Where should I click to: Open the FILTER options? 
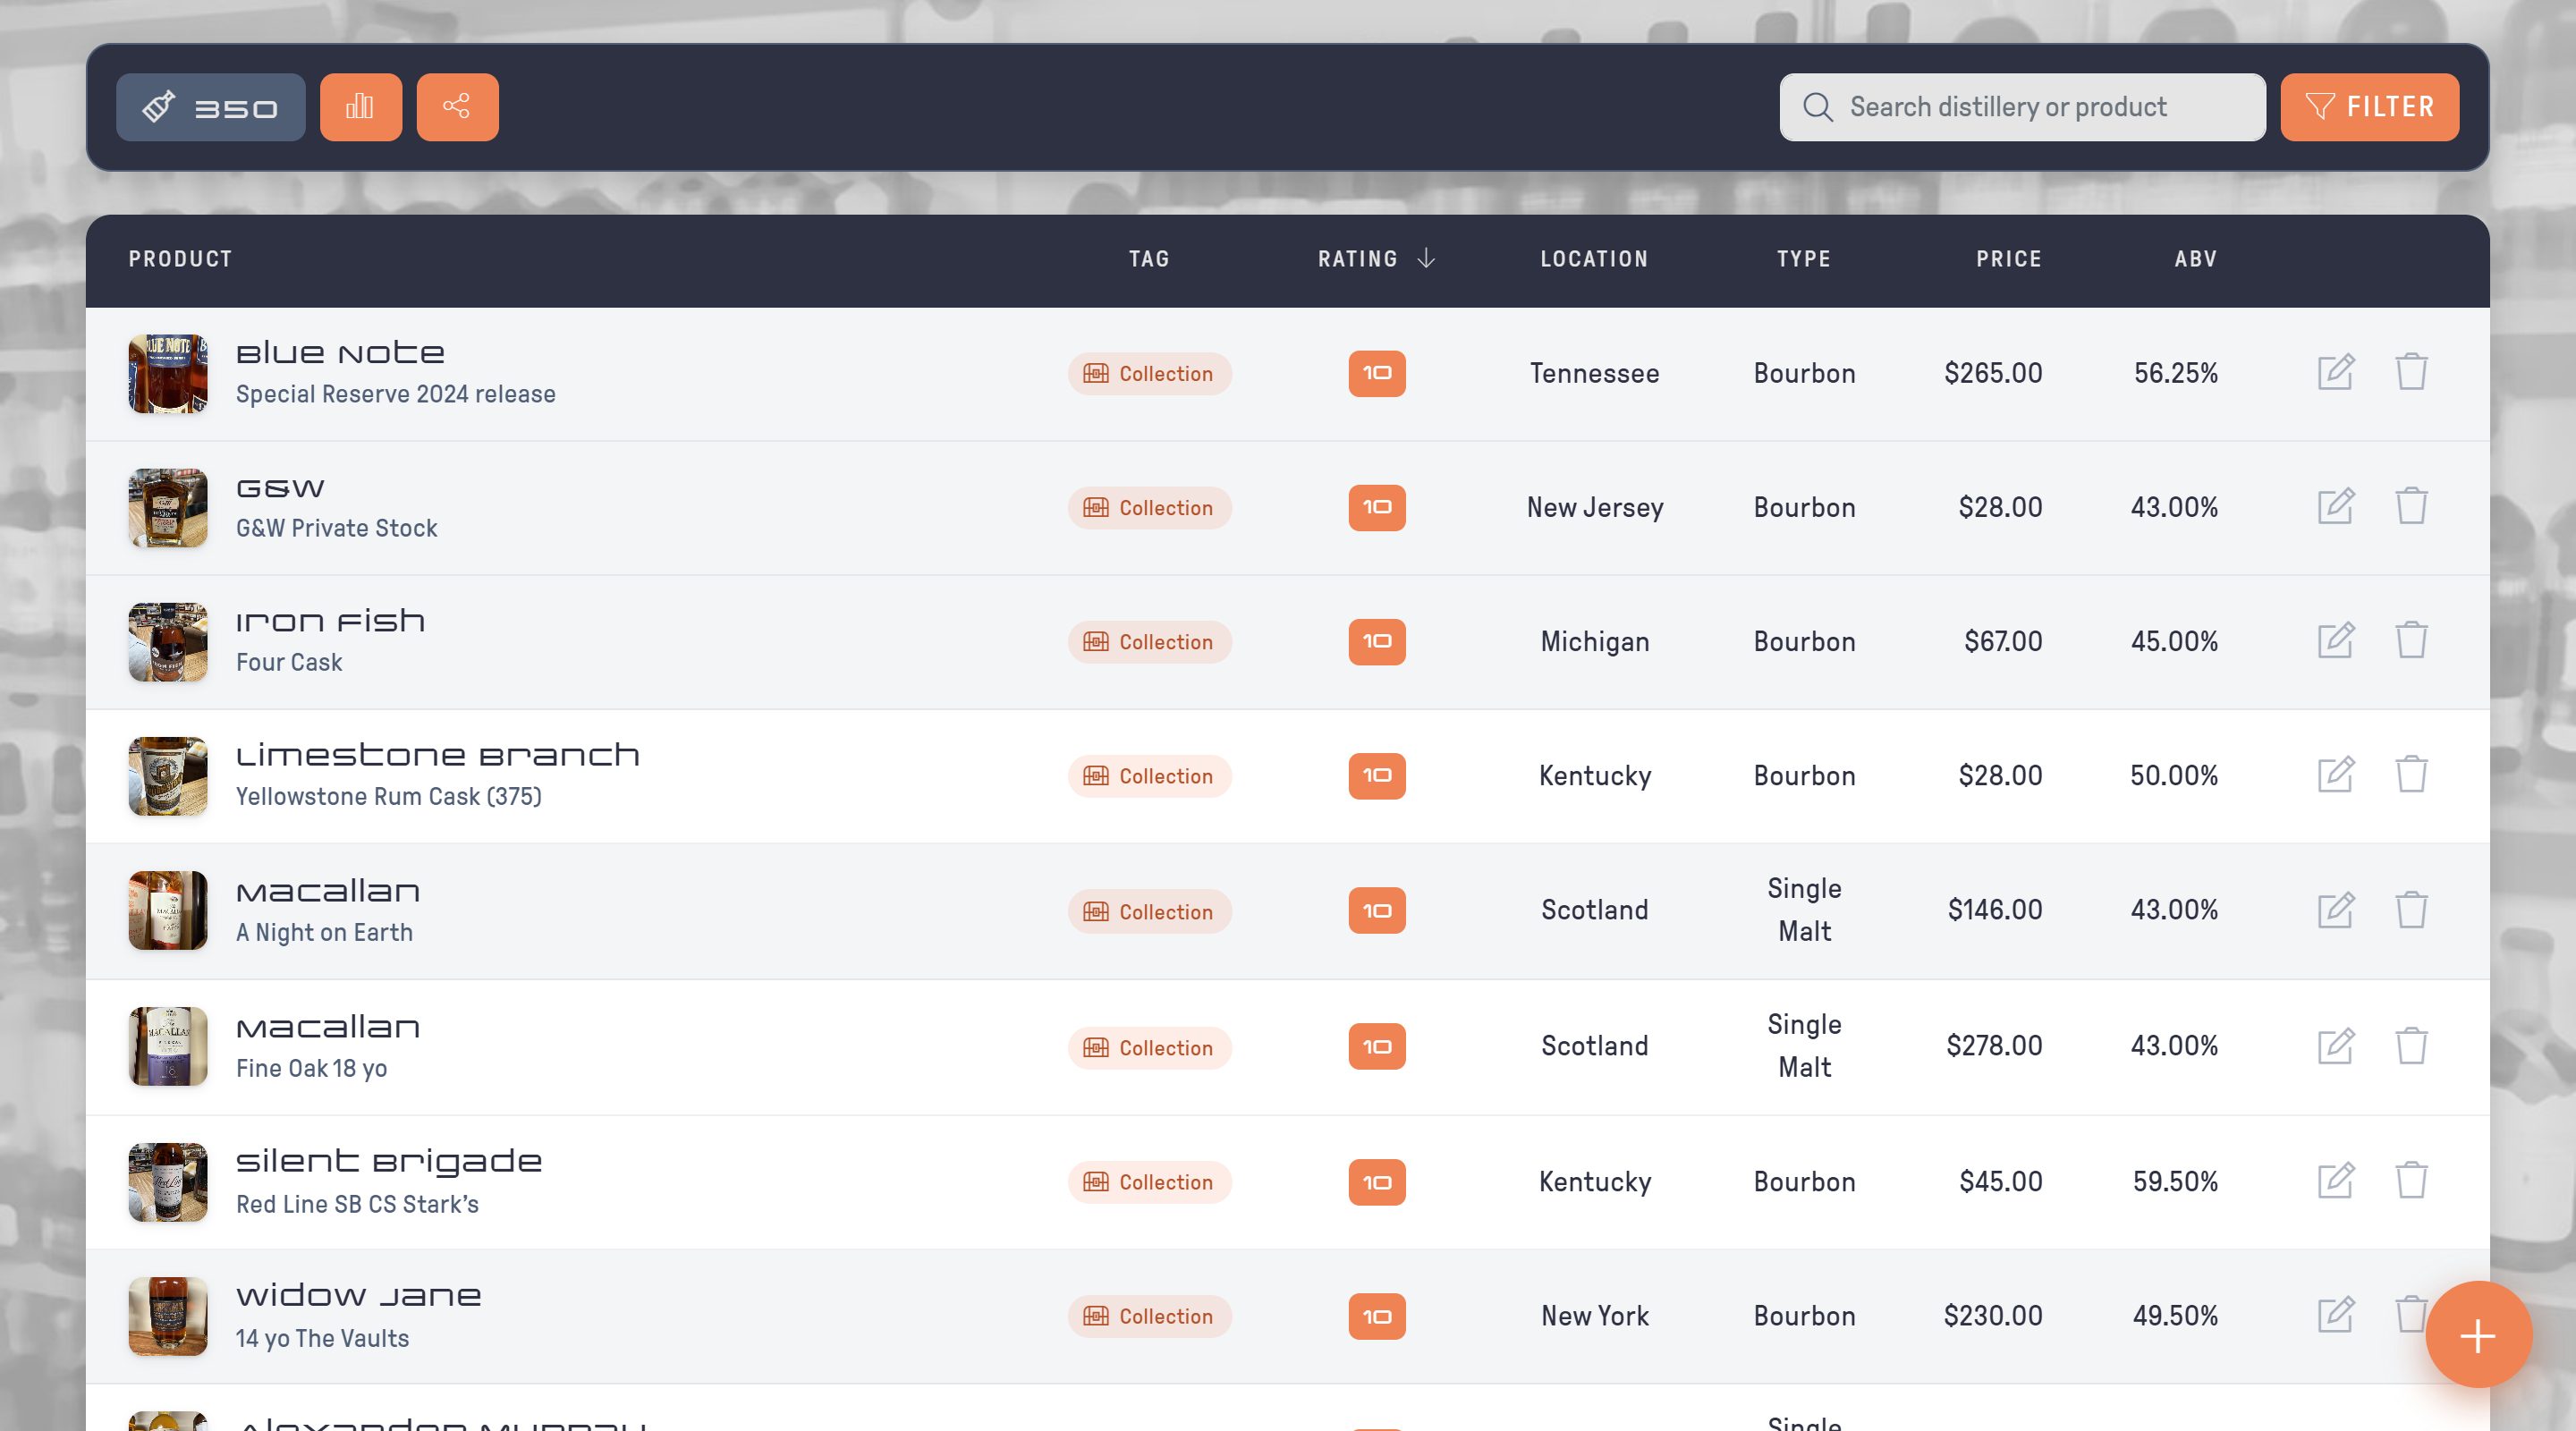tap(2369, 107)
